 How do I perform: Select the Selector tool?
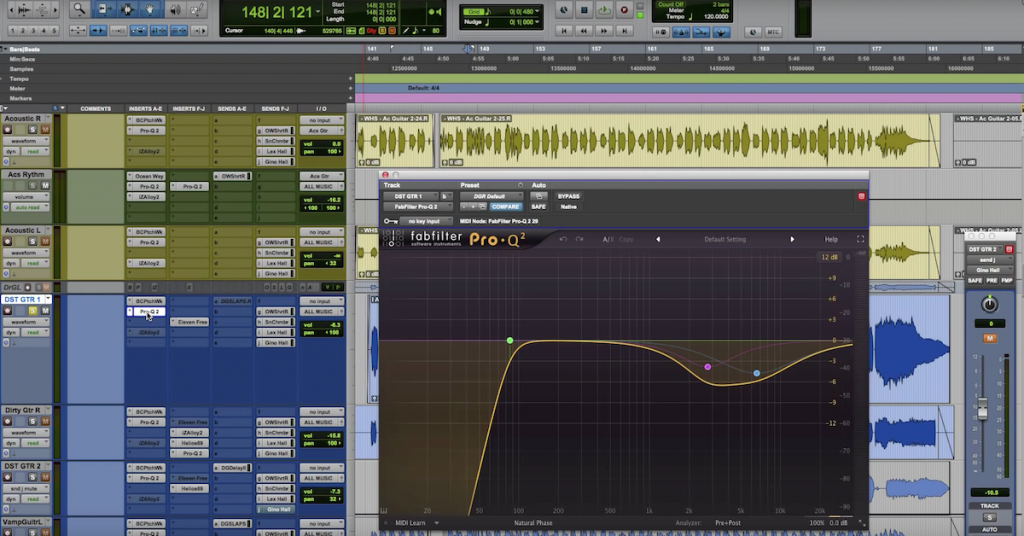127,9
